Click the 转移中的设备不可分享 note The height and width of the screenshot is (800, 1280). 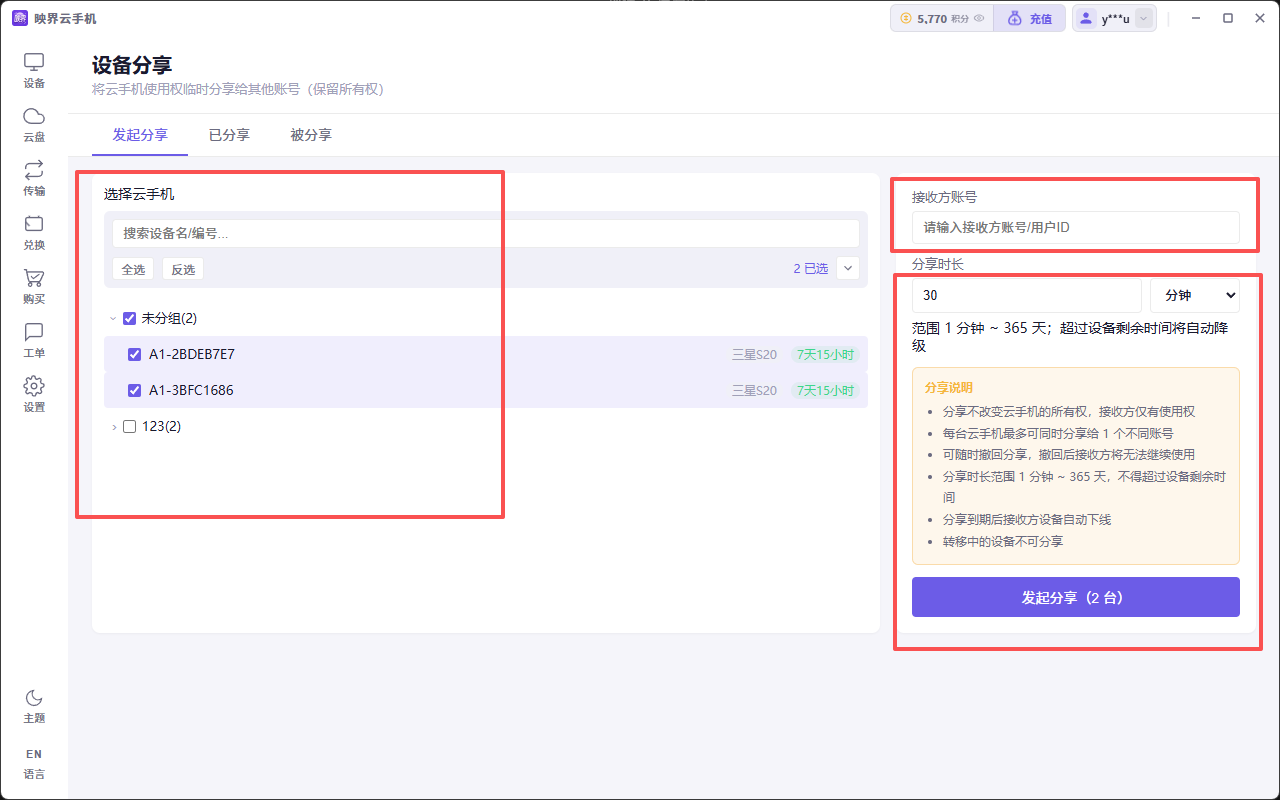pyautogui.click(x=1003, y=542)
